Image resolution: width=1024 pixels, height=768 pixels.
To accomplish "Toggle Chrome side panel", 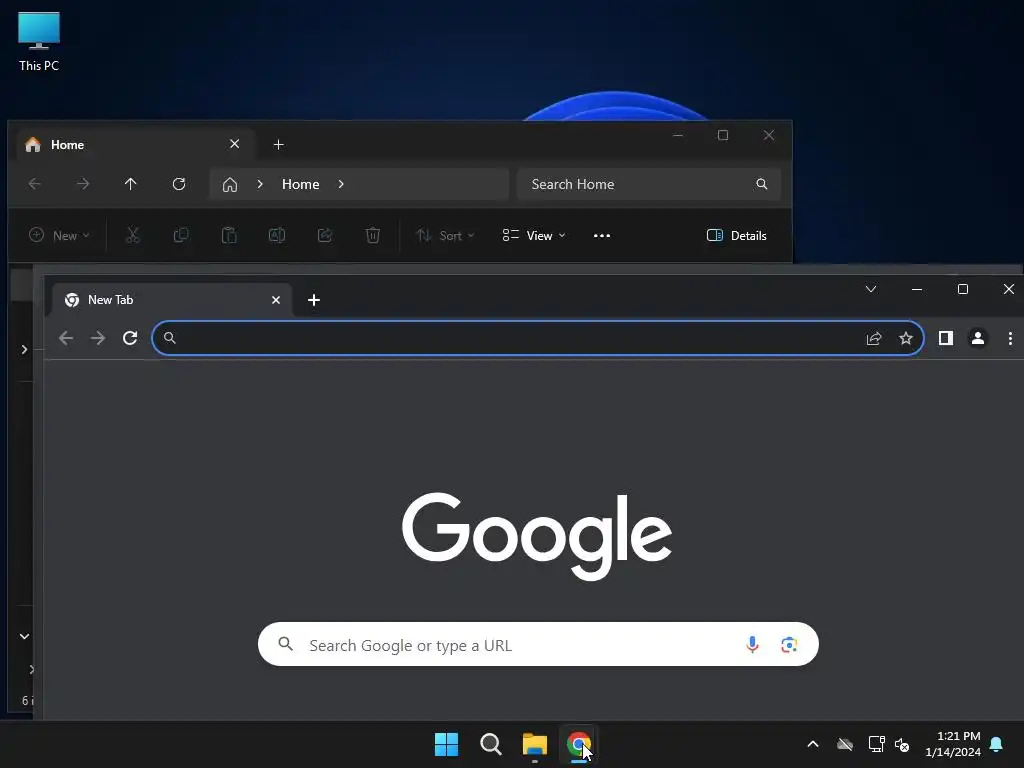I will point(946,338).
